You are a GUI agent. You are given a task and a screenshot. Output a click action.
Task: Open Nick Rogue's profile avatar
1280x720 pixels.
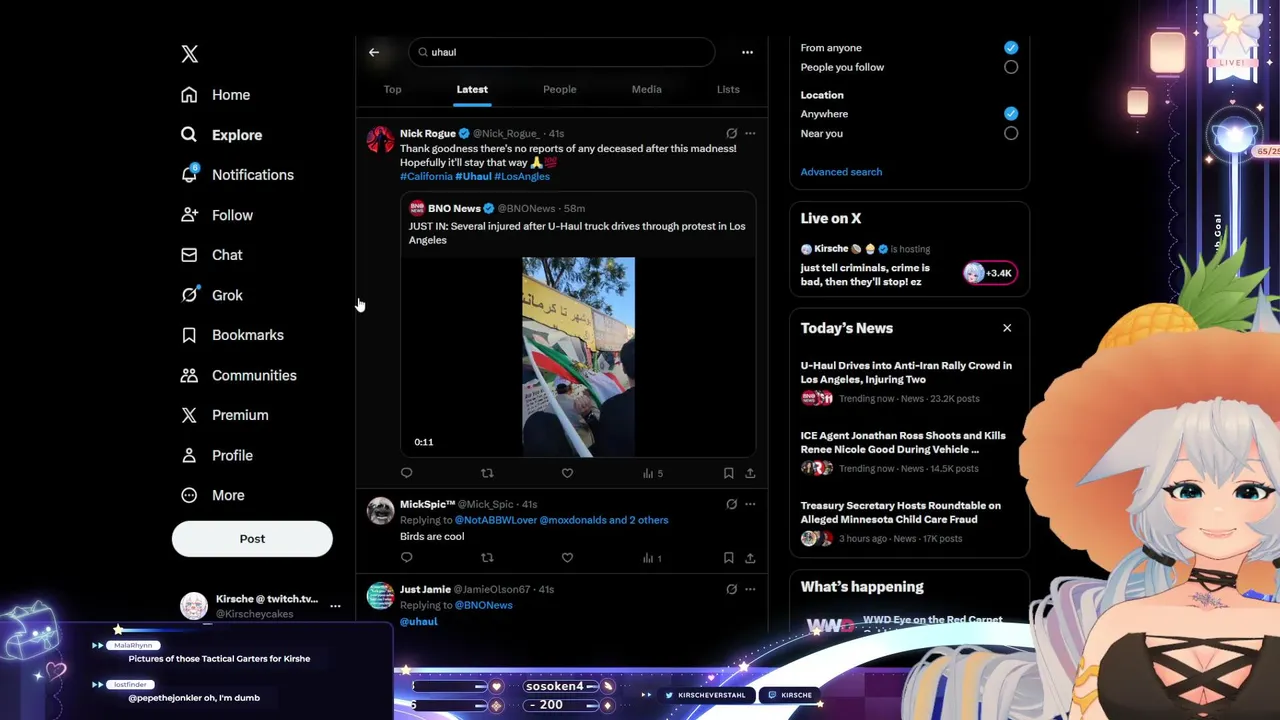380,140
